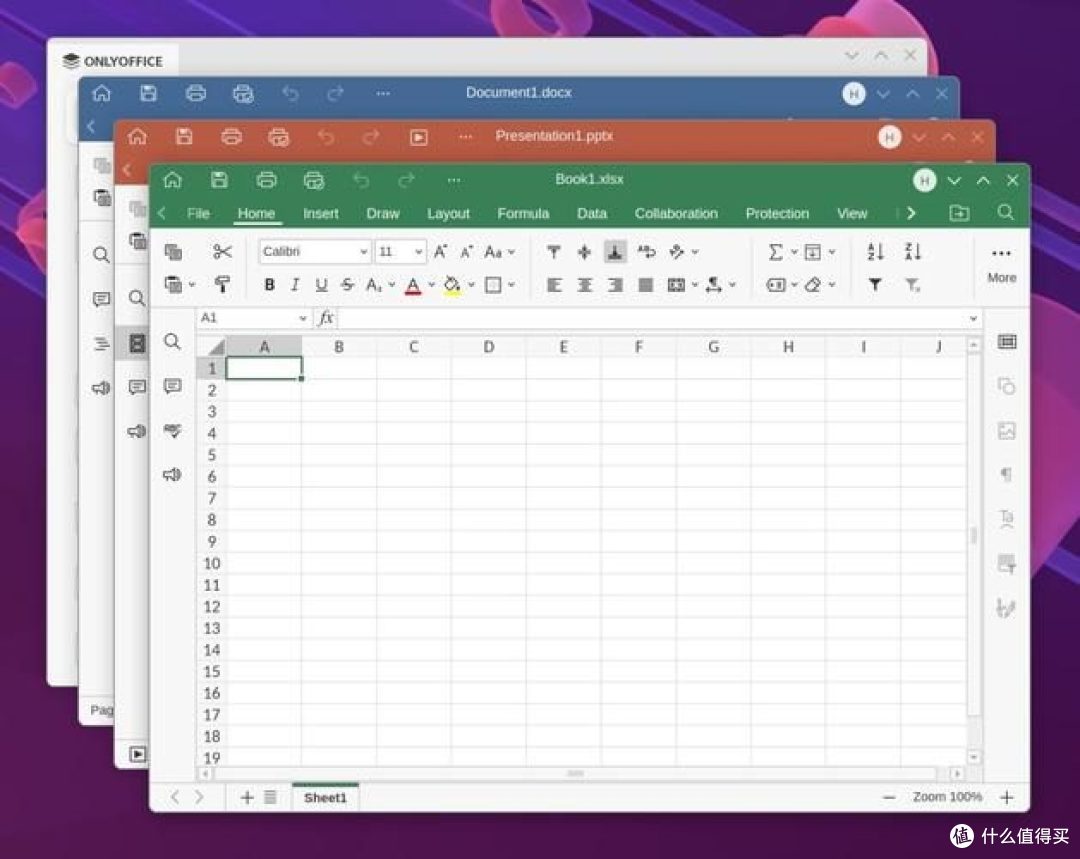The height and width of the screenshot is (859, 1080).
Task: Save the Book1.xlsx workbook
Action: 219,180
